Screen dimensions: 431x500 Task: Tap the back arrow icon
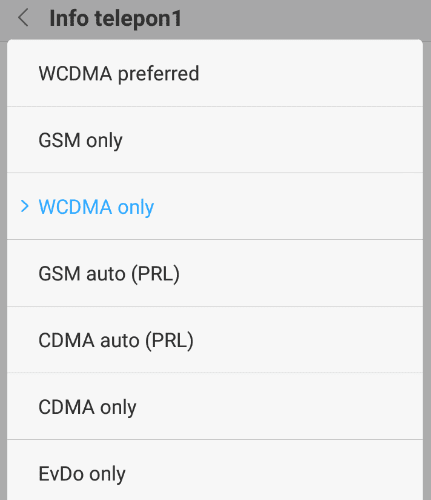(x=23, y=18)
